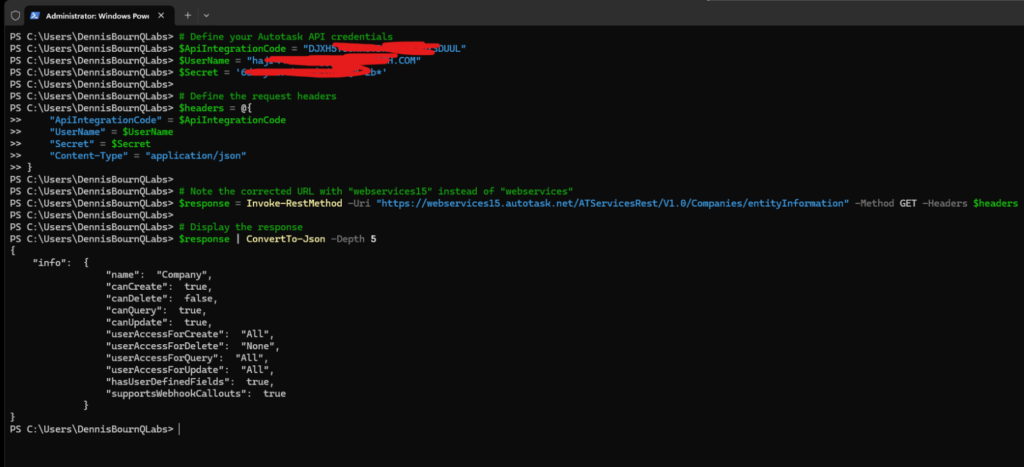Open a new tab with the plus button

click(187, 15)
